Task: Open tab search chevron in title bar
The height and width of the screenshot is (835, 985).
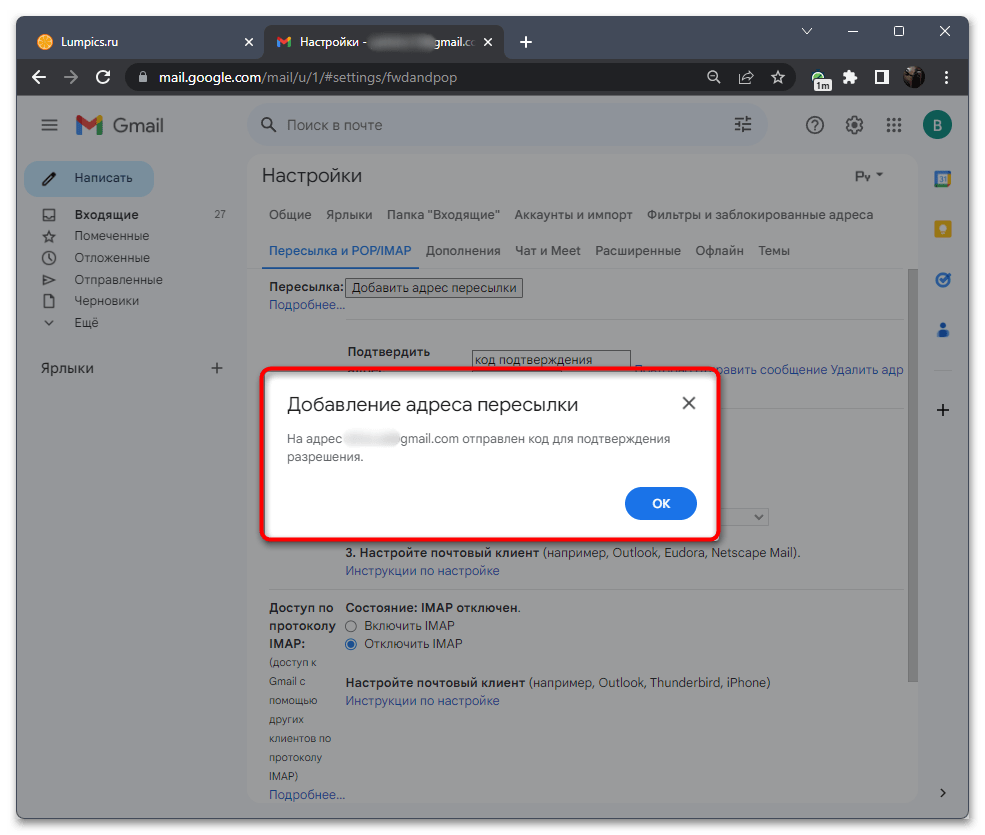Action: coord(807,31)
